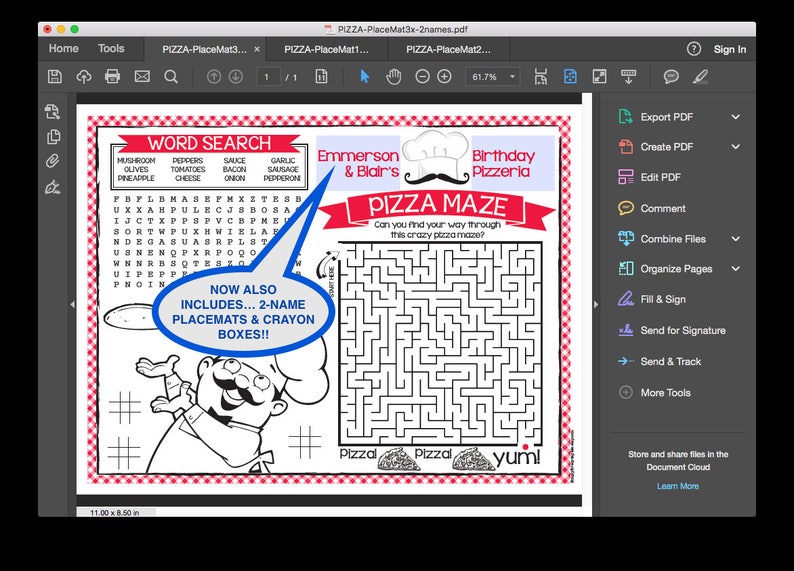The height and width of the screenshot is (571, 794).
Task: Click the Organize Pages label
Action: tap(676, 269)
